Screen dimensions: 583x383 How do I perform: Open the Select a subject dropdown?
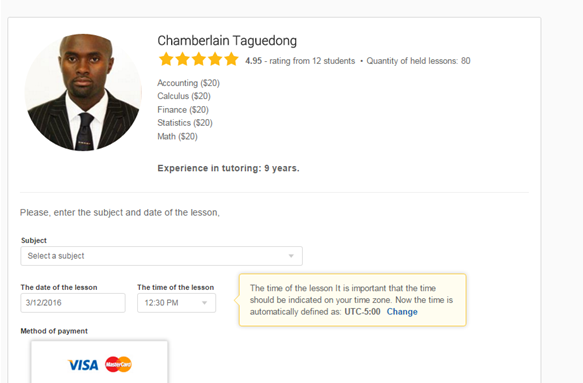pyautogui.click(x=161, y=256)
